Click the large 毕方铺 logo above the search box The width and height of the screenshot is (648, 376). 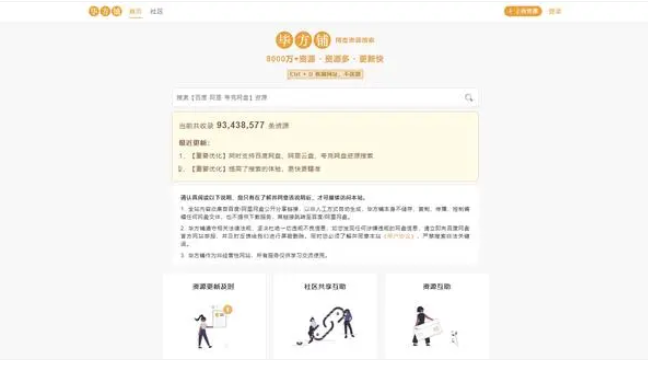303,40
